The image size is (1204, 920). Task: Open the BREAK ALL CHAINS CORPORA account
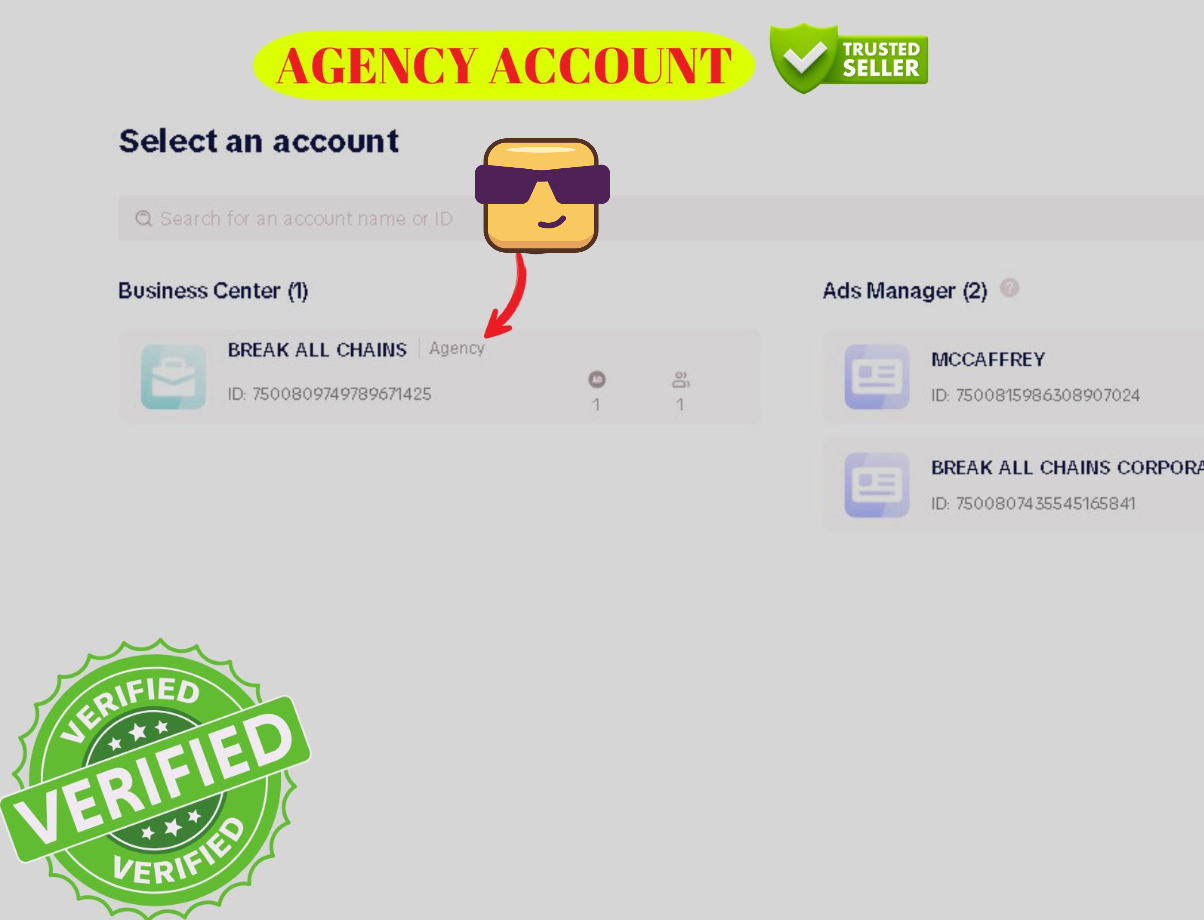(x=1013, y=485)
